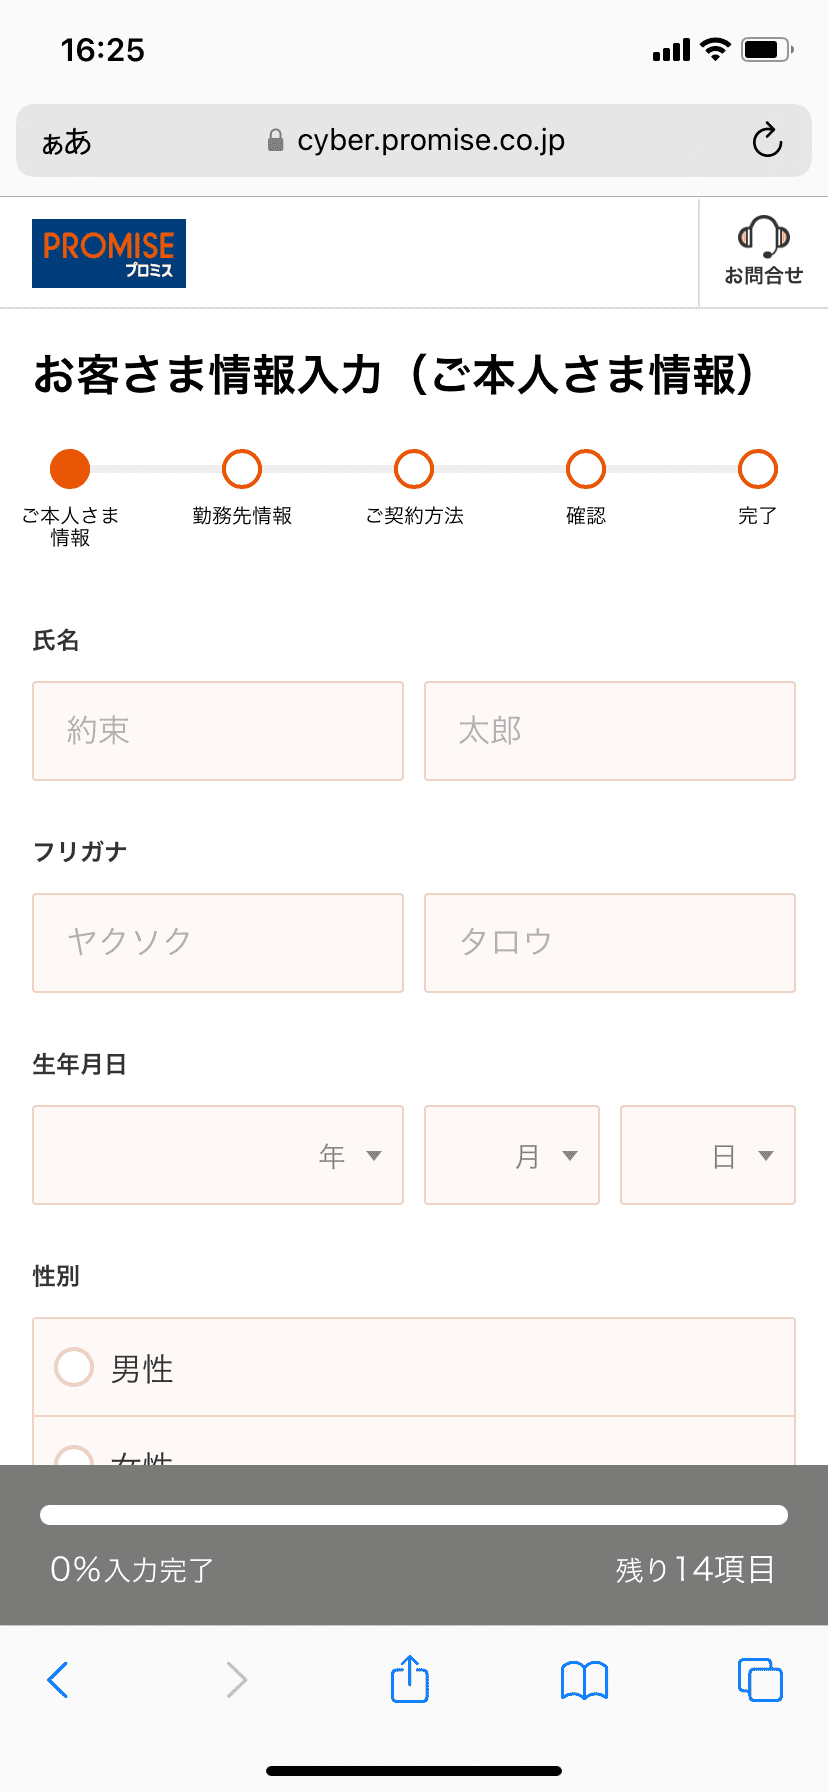Open the birth month (月) dropdown

pos(512,1155)
